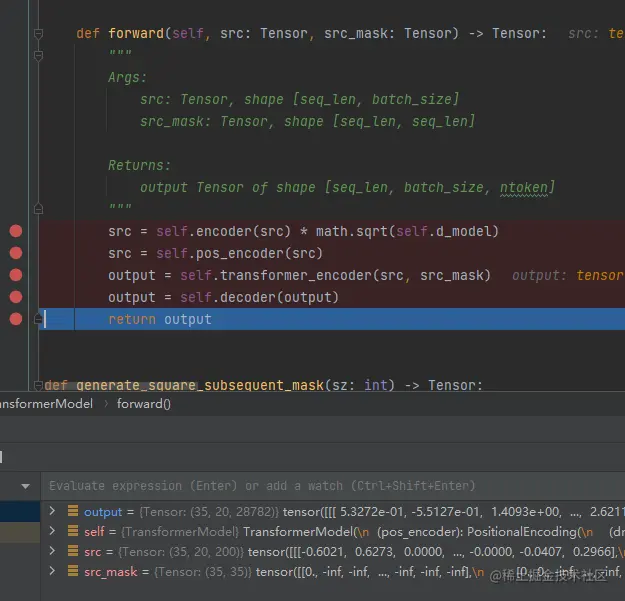Click '{Tensor: (35, 20, 28782)}' output value
Viewport: 625px width, 601px height.
tap(209, 512)
